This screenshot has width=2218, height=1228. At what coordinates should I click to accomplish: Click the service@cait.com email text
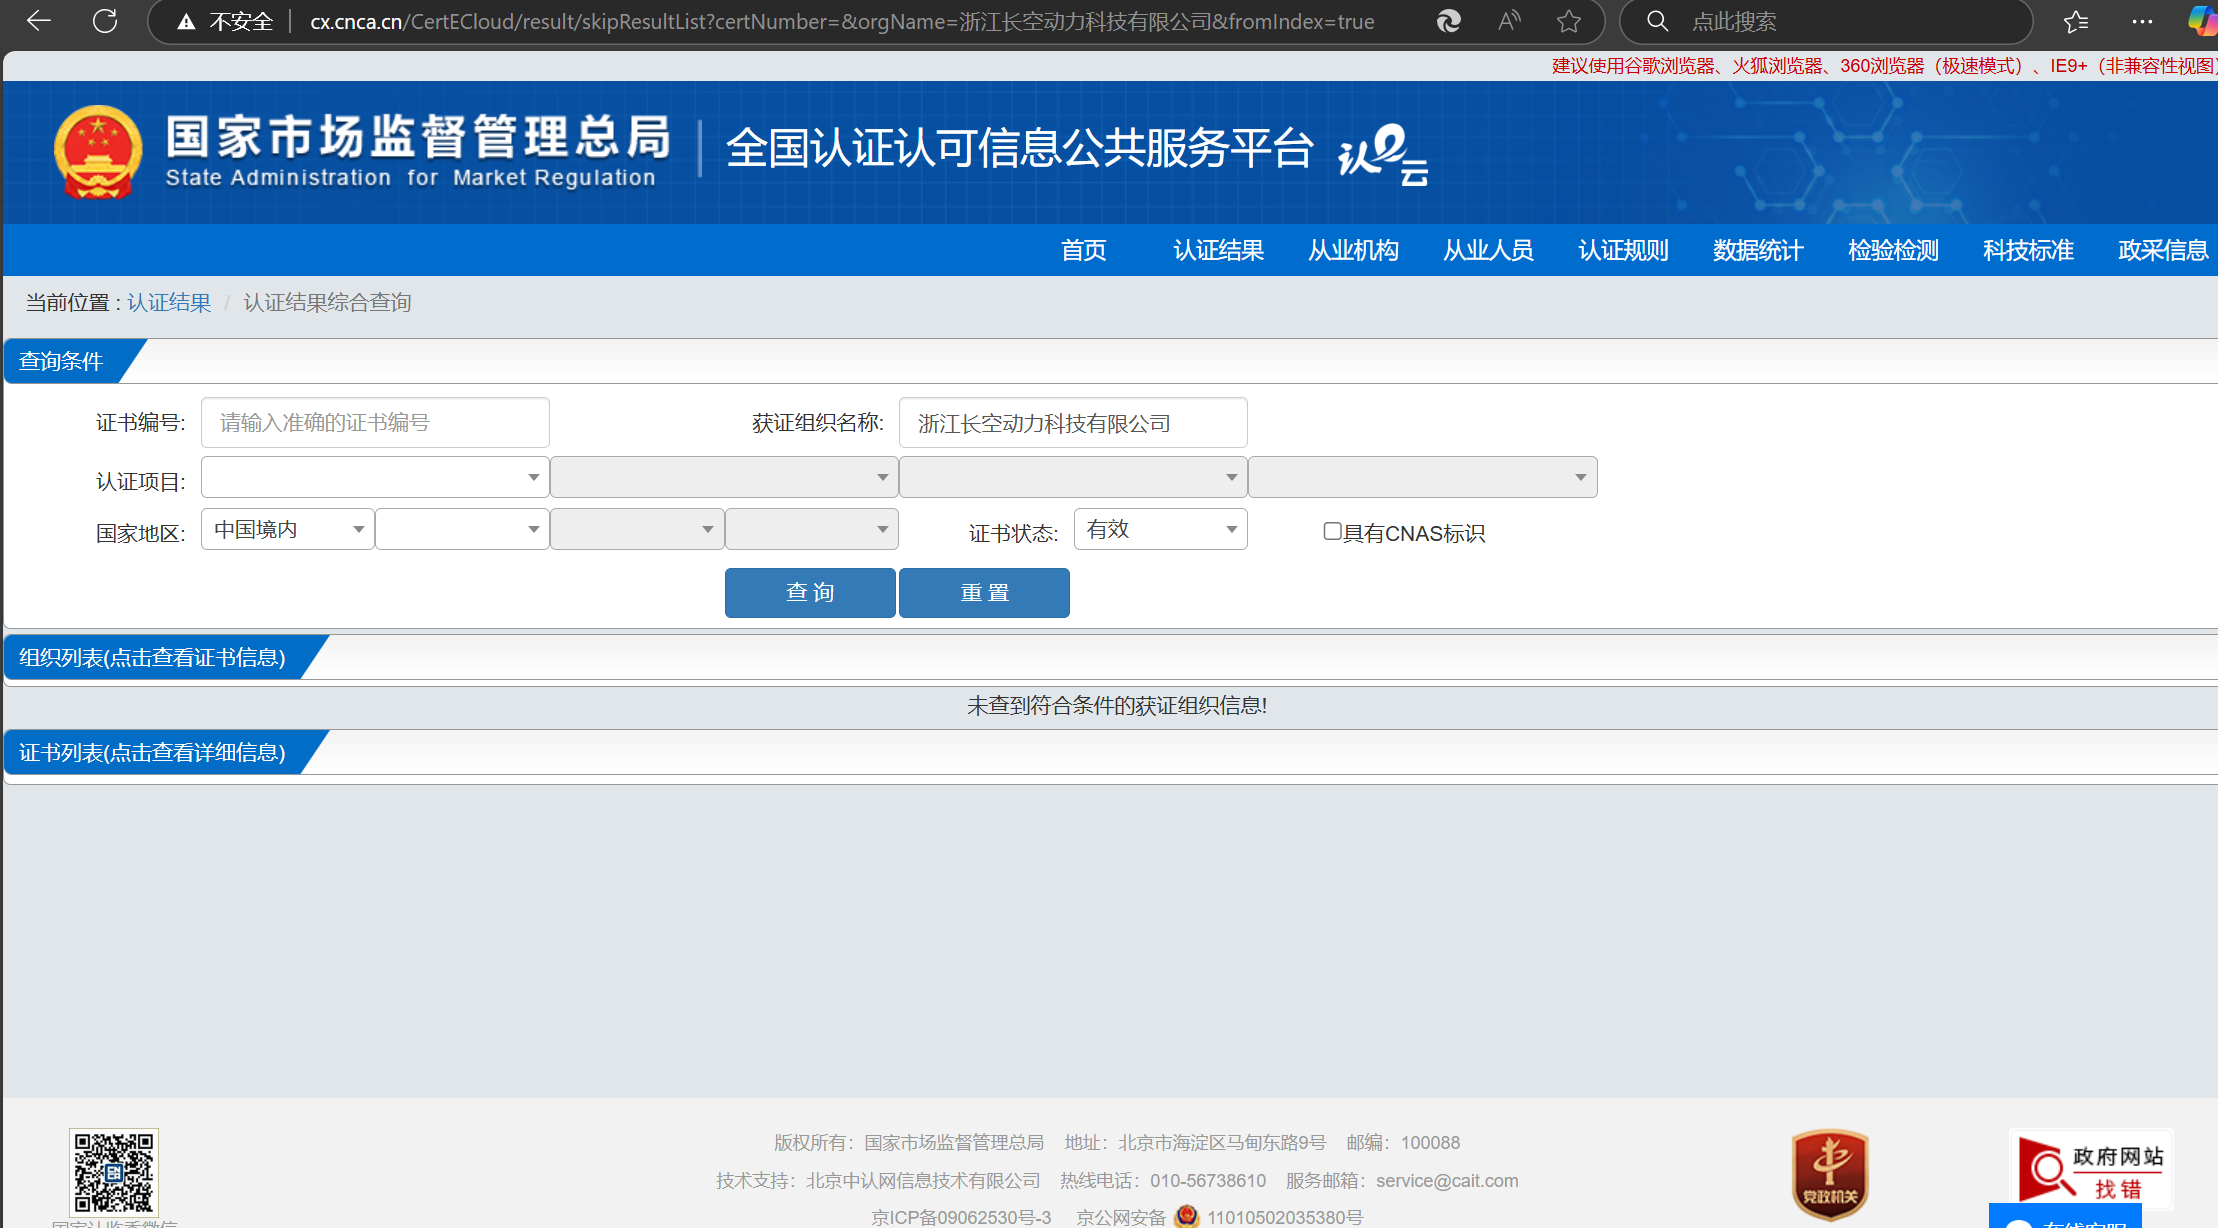click(x=1447, y=1180)
